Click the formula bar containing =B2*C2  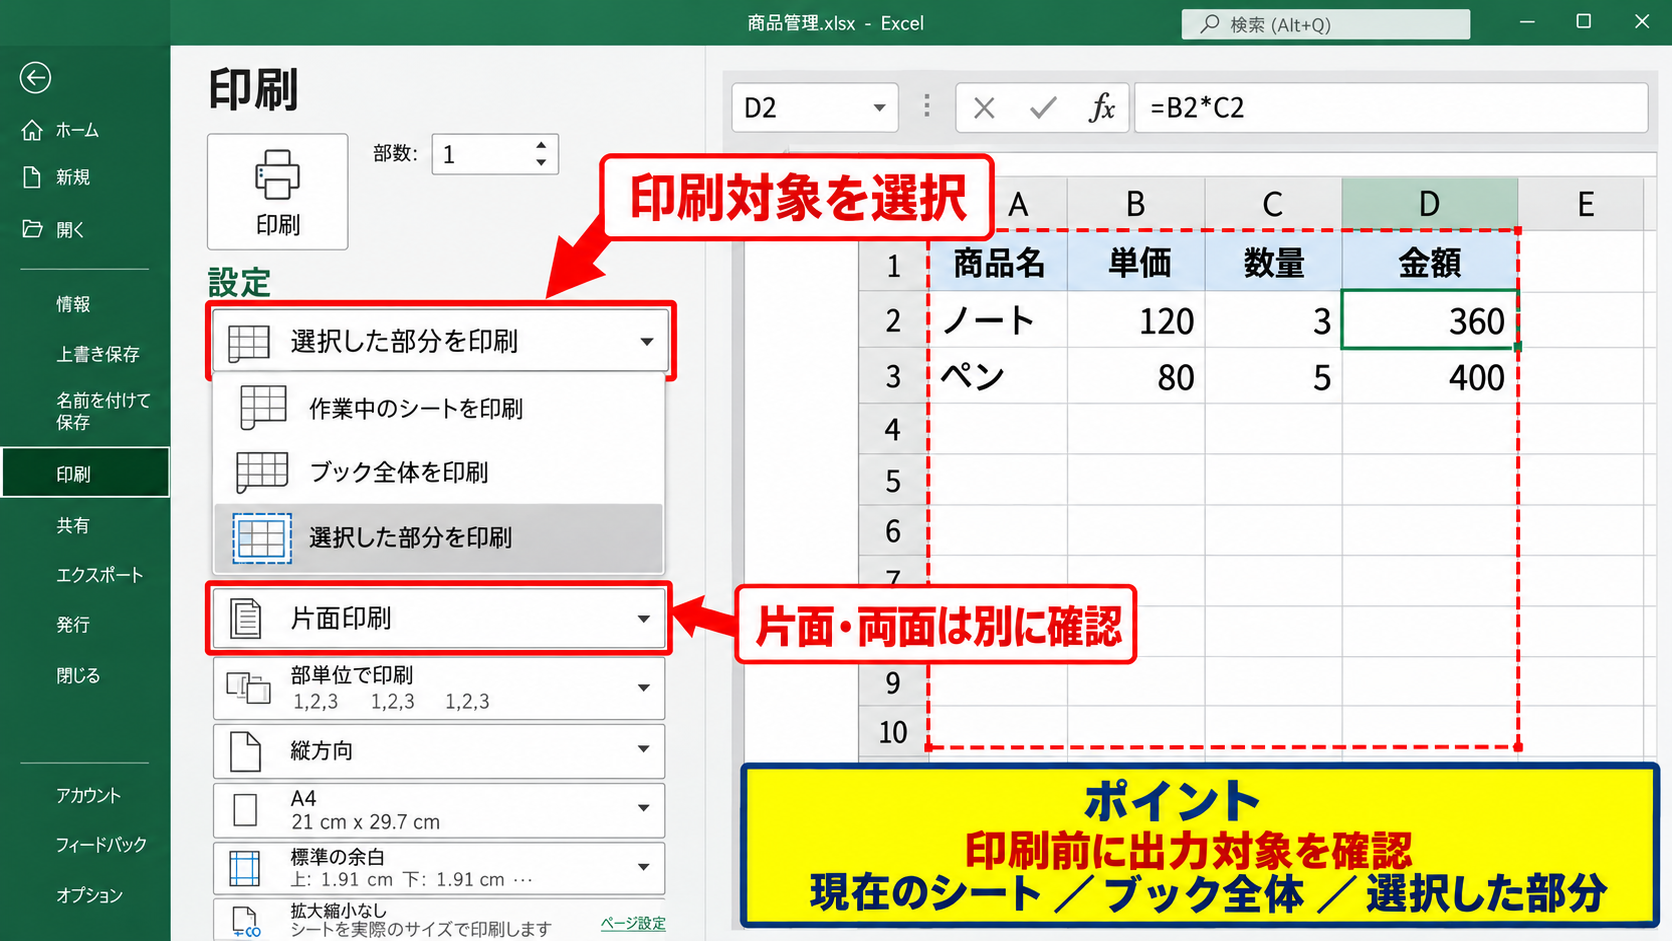[1391, 108]
